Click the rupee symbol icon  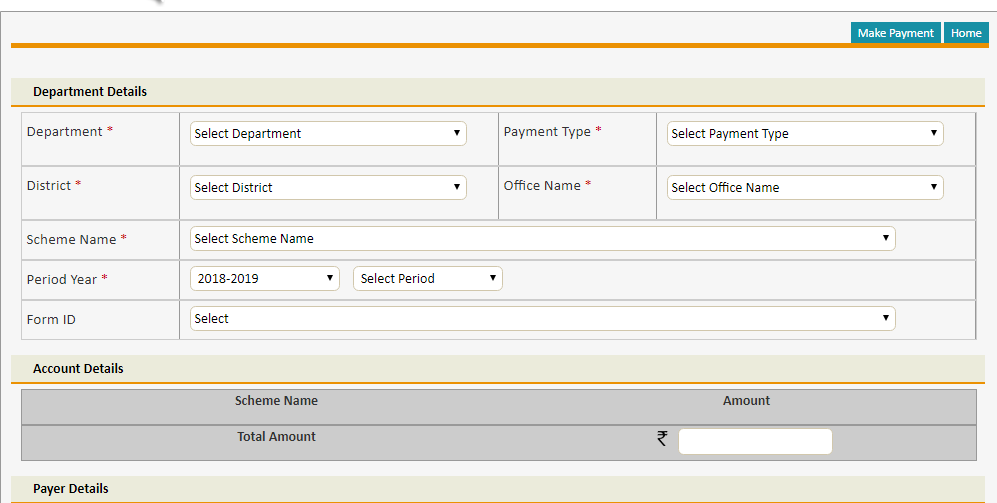(x=662, y=438)
